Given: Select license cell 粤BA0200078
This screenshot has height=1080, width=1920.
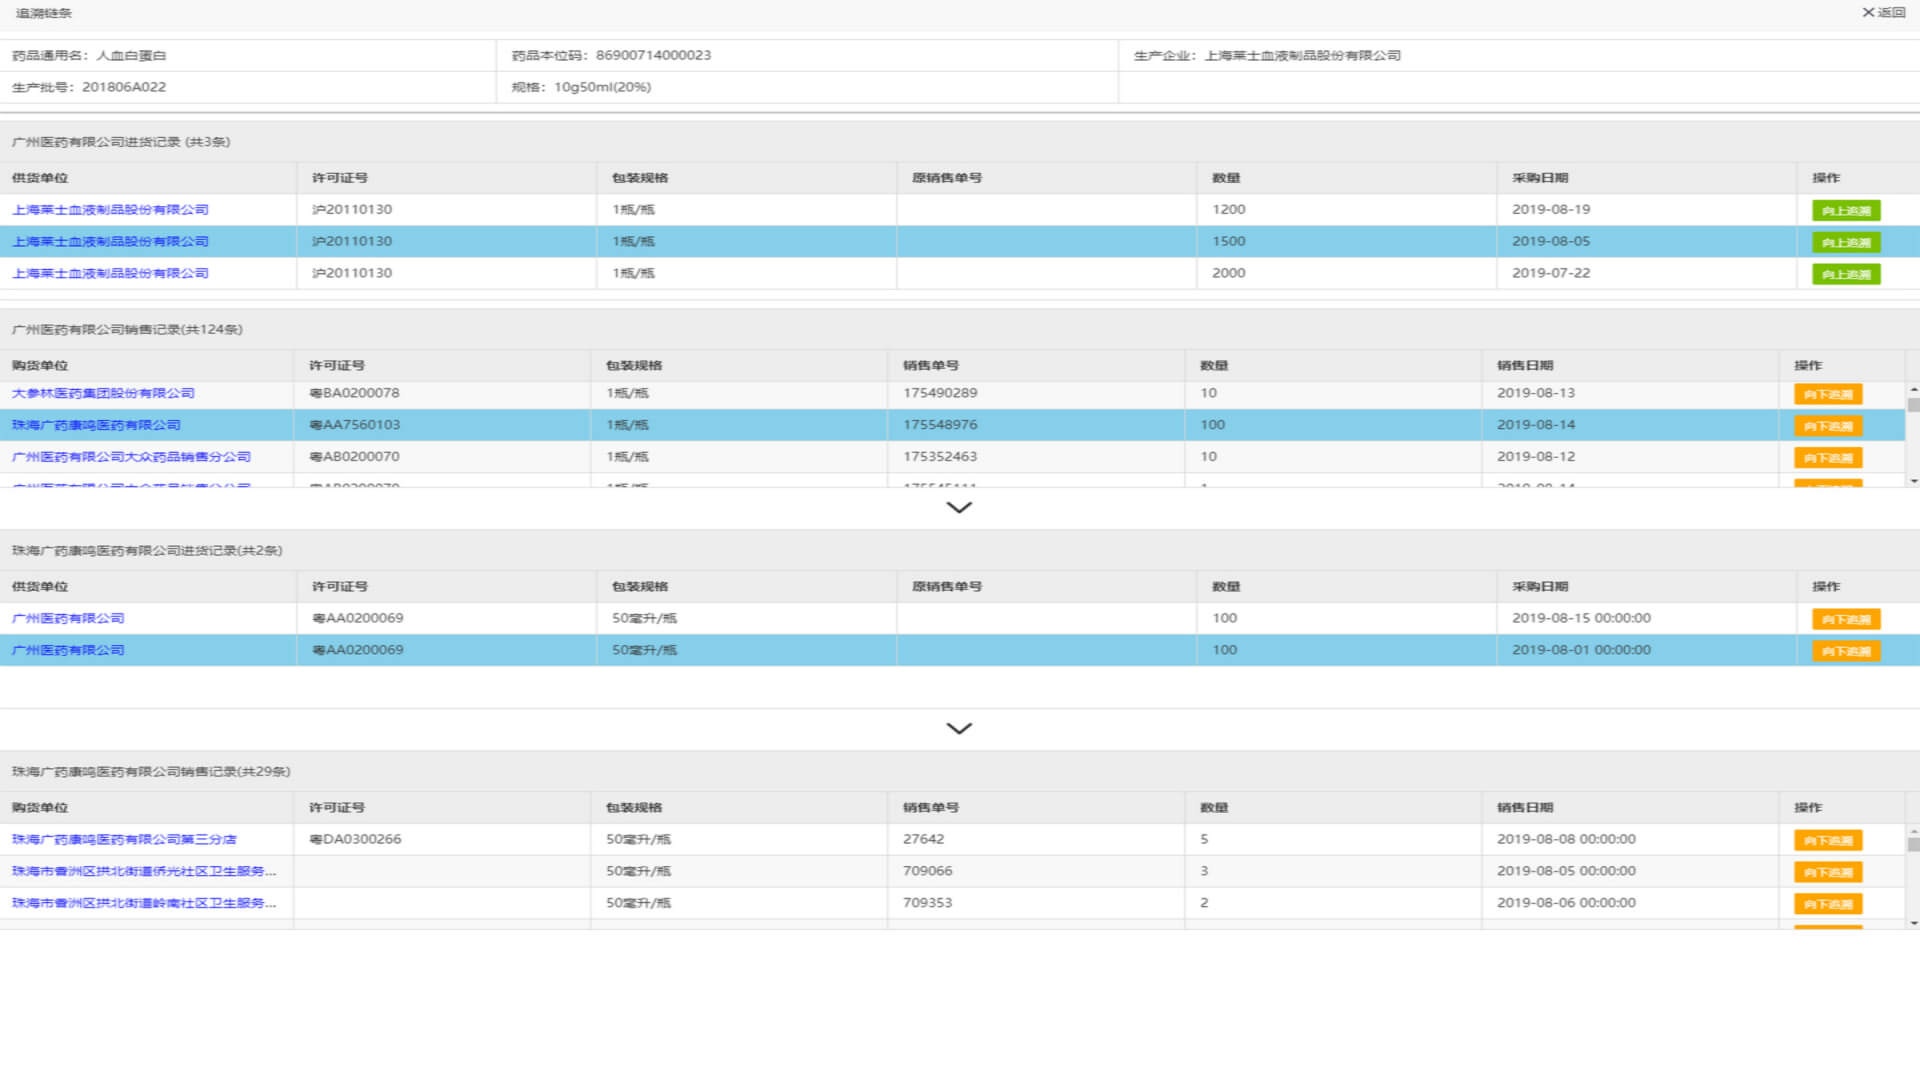Looking at the screenshot, I should point(441,393).
